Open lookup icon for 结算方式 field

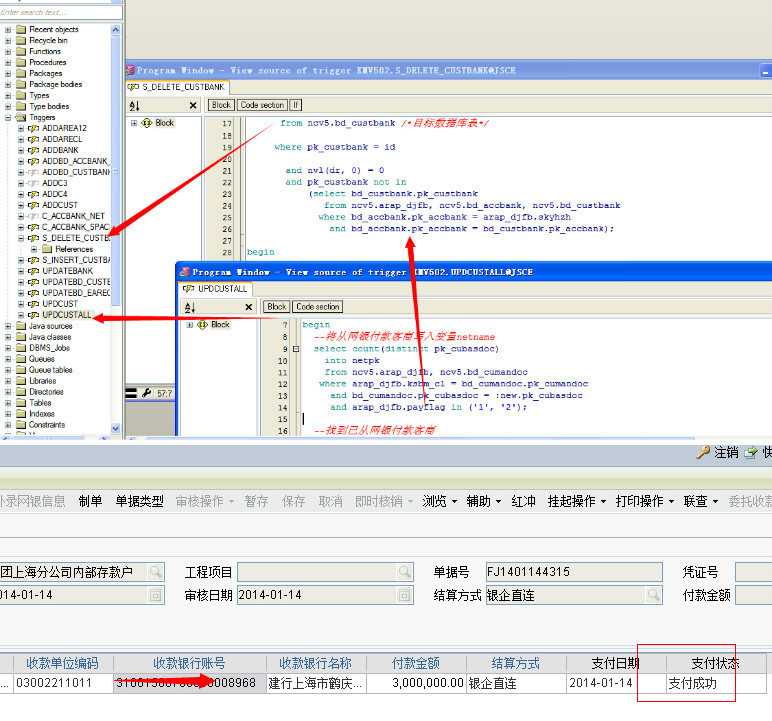(x=653, y=595)
